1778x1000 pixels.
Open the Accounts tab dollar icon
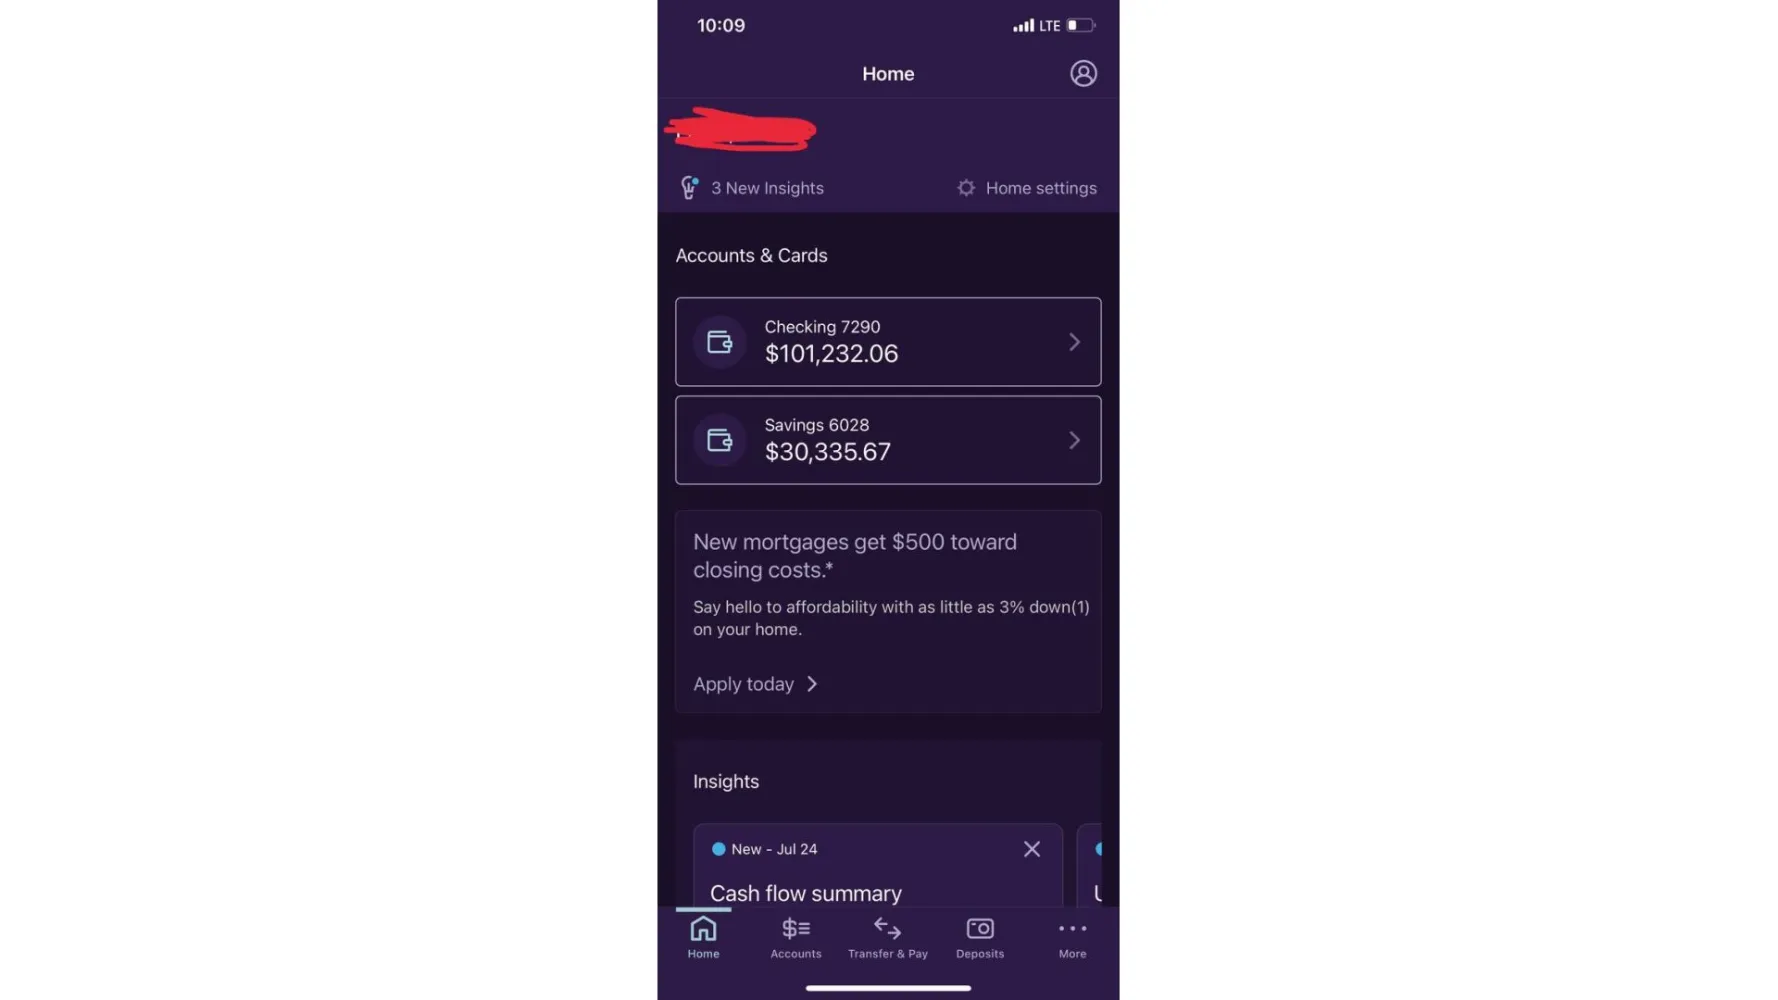tap(796, 928)
